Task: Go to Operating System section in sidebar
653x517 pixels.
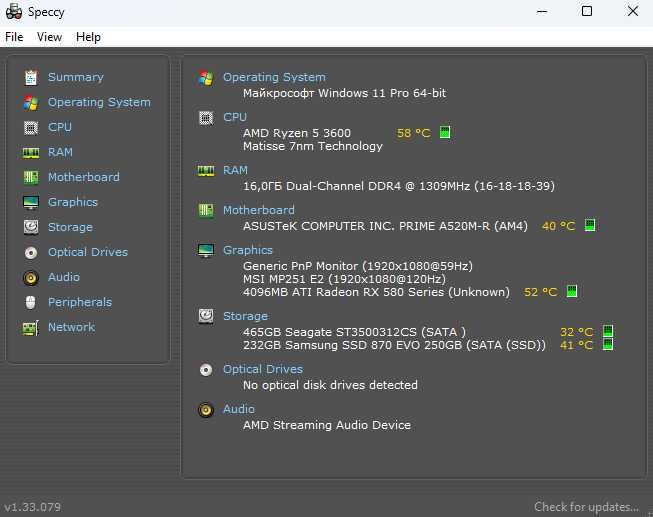Action: 99,102
